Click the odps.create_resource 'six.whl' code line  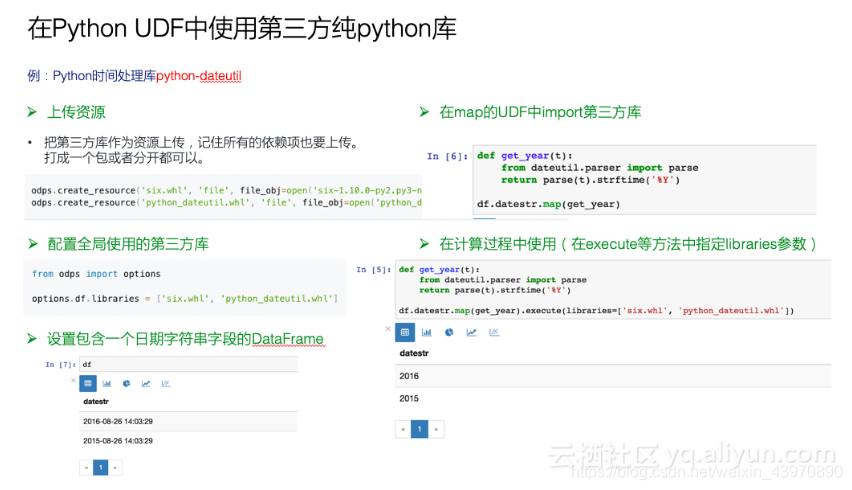(226, 190)
